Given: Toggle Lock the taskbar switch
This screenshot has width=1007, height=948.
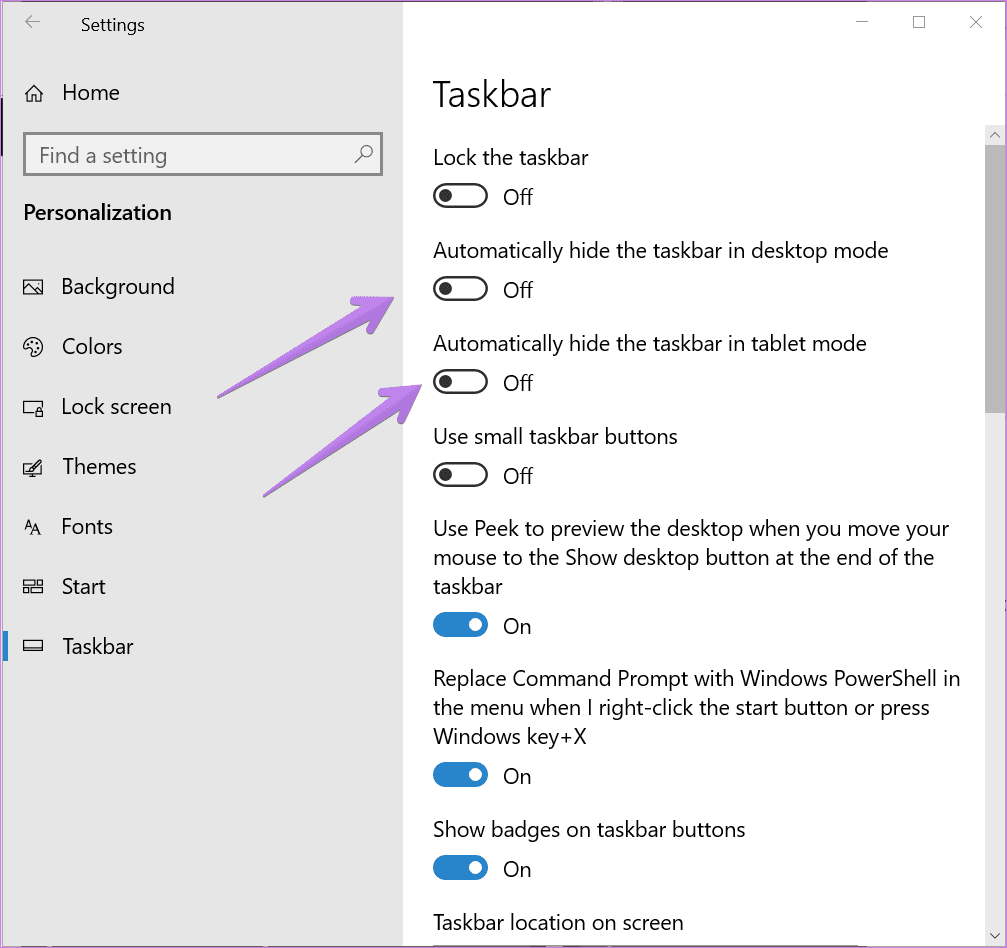Looking at the screenshot, I should coord(460,196).
